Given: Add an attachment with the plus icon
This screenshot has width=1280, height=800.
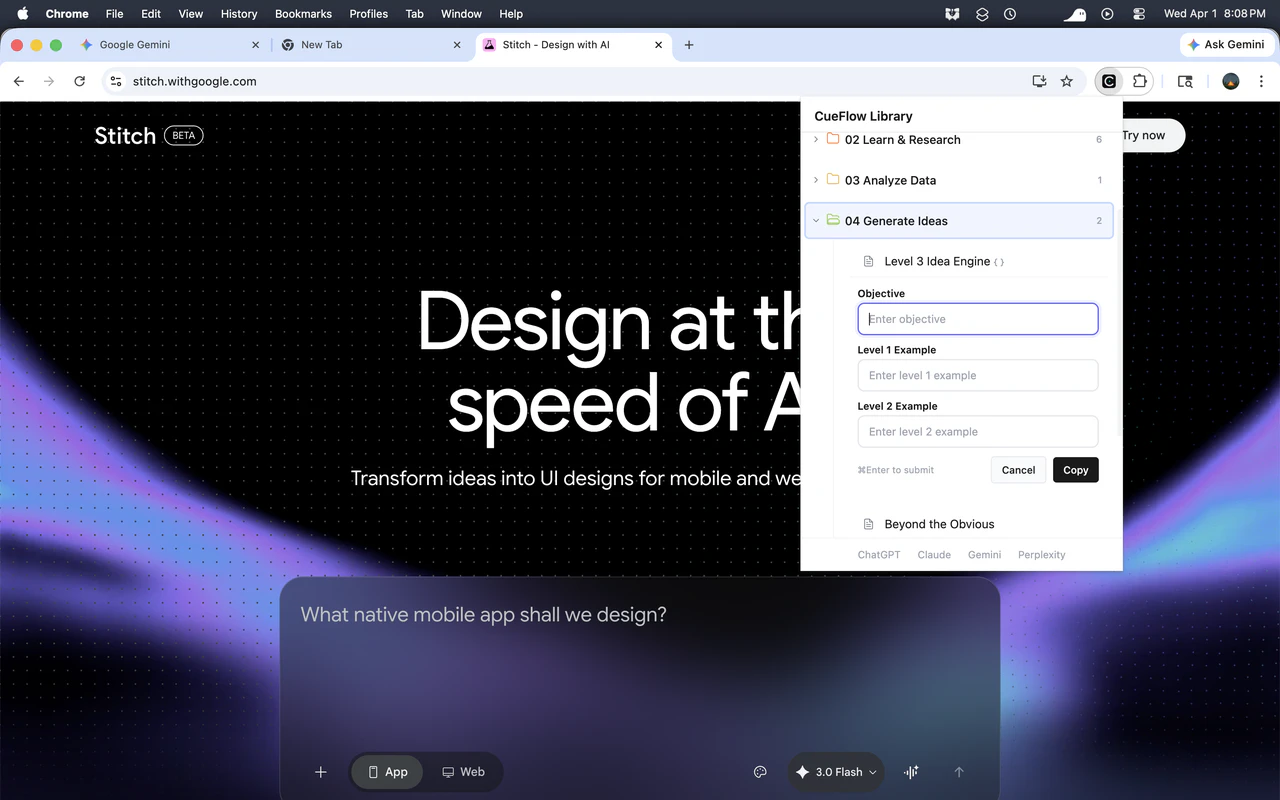Looking at the screenshot, I should tap(321, 772).
